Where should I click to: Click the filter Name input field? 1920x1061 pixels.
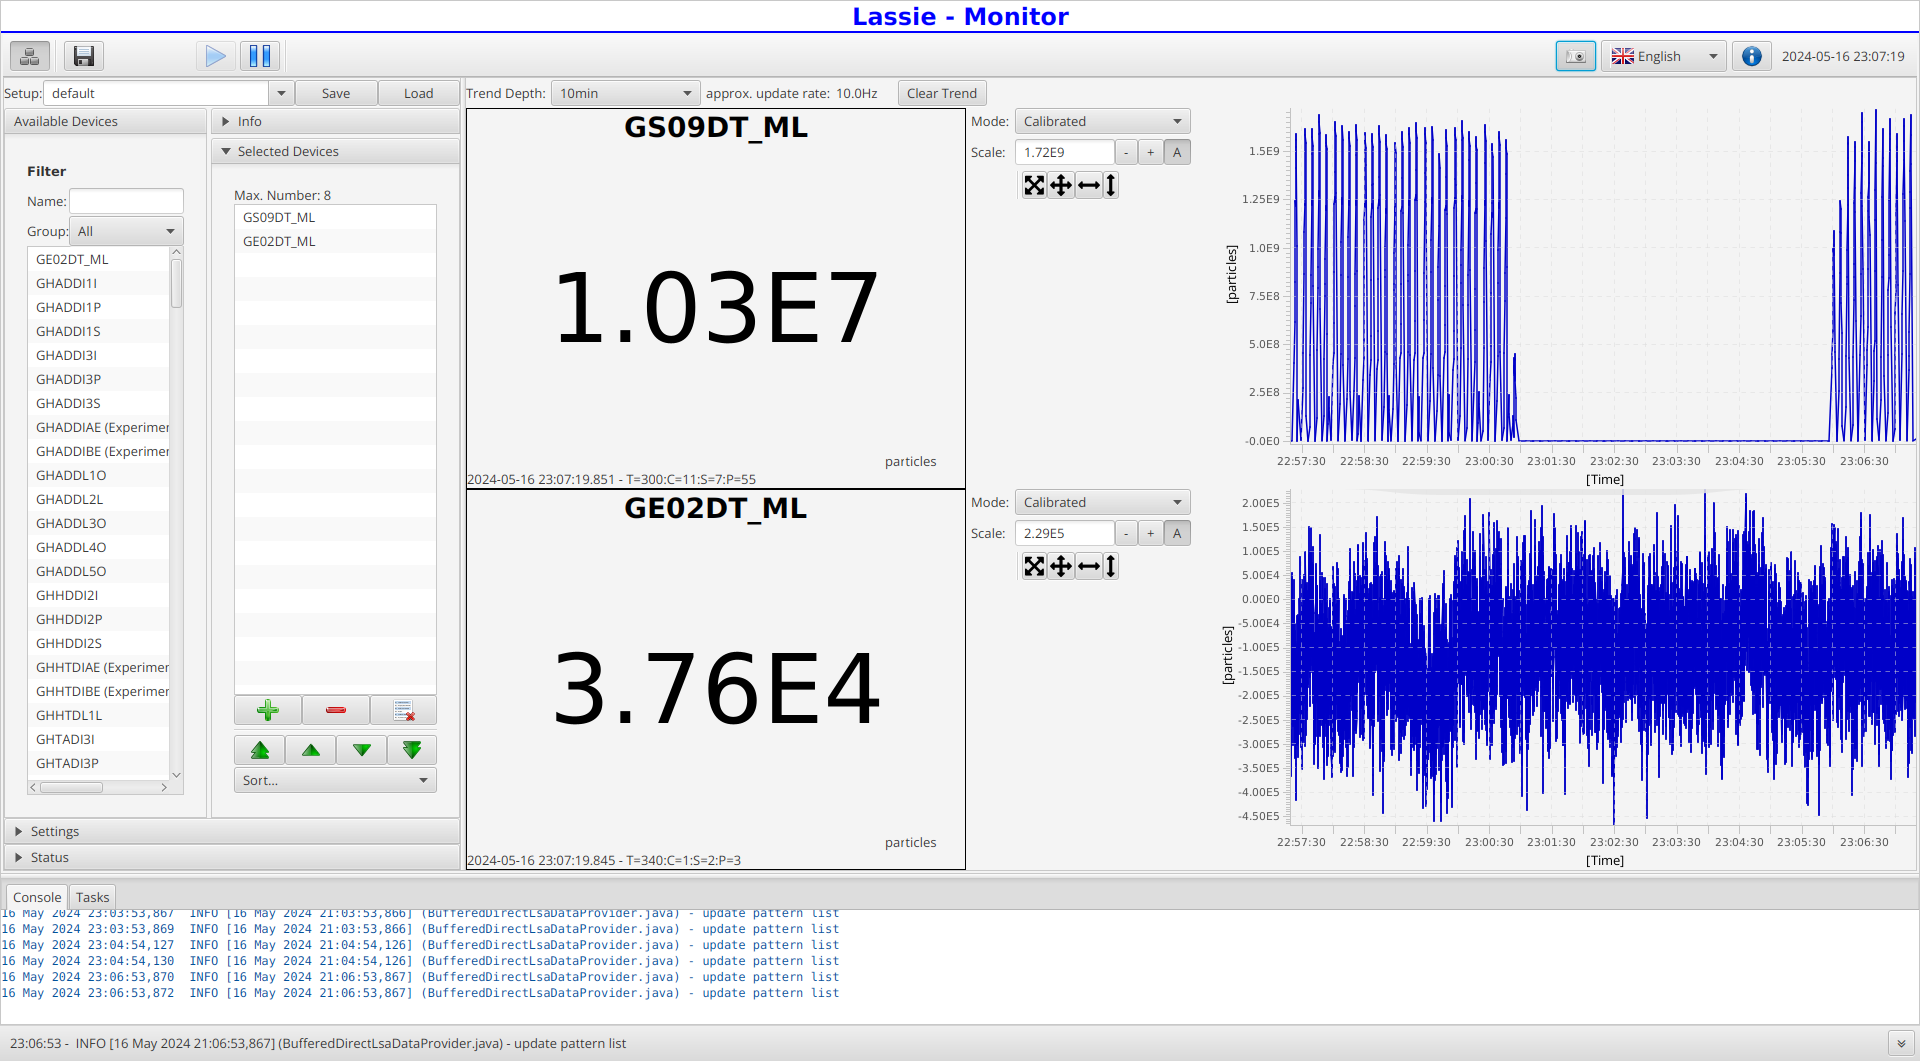[x=126, y=201]
